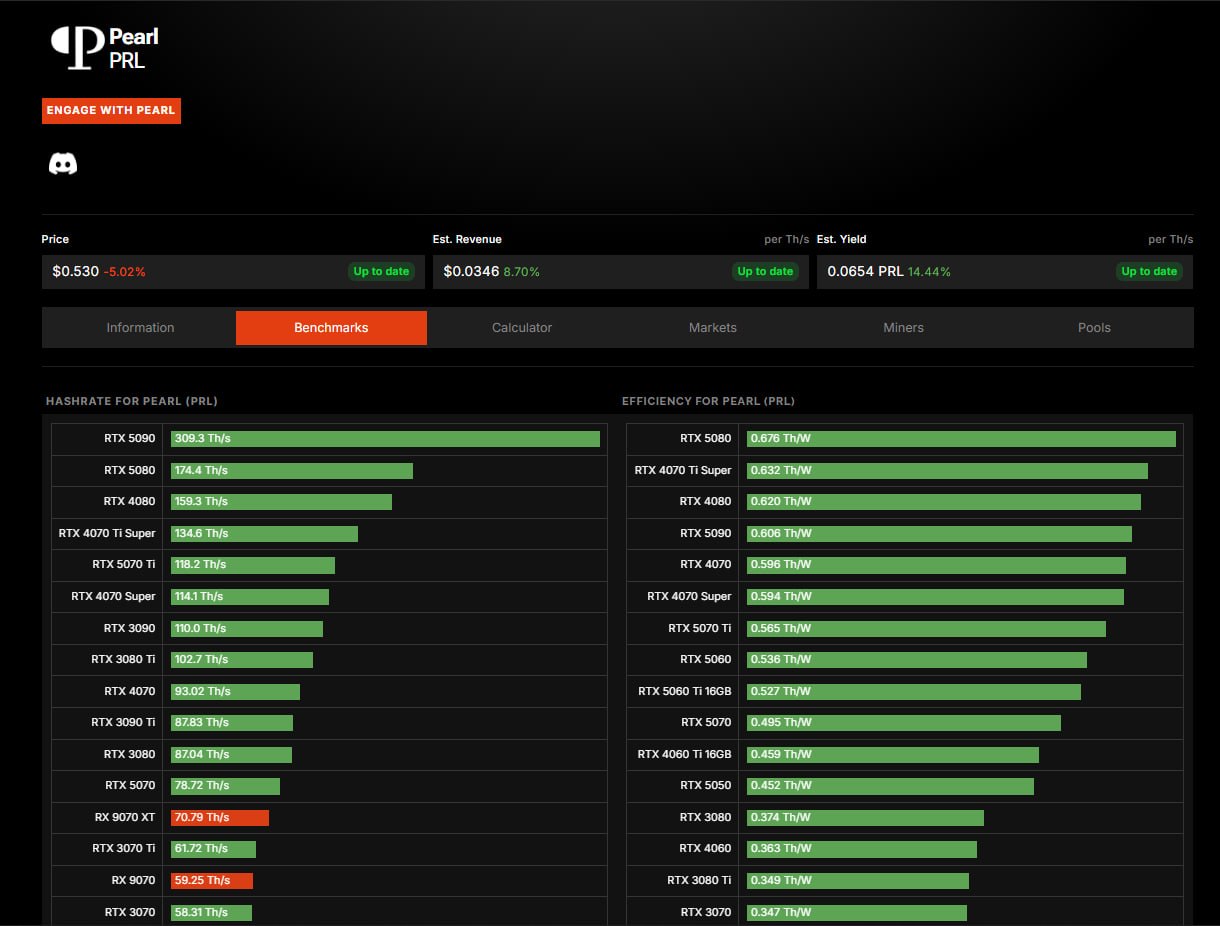Switch to the Pools tab

coord(1094,328)
